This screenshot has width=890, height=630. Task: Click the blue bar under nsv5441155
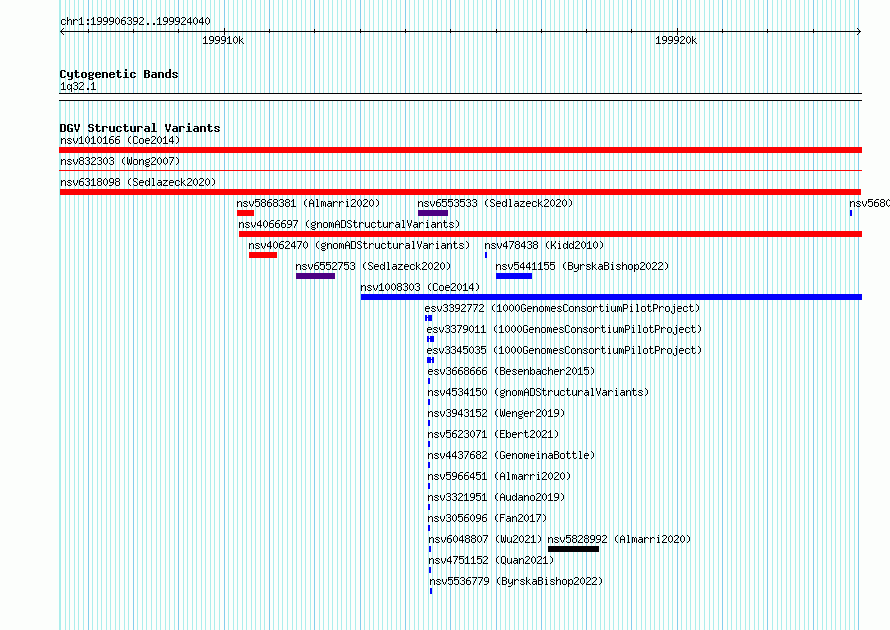click(514, 276)
